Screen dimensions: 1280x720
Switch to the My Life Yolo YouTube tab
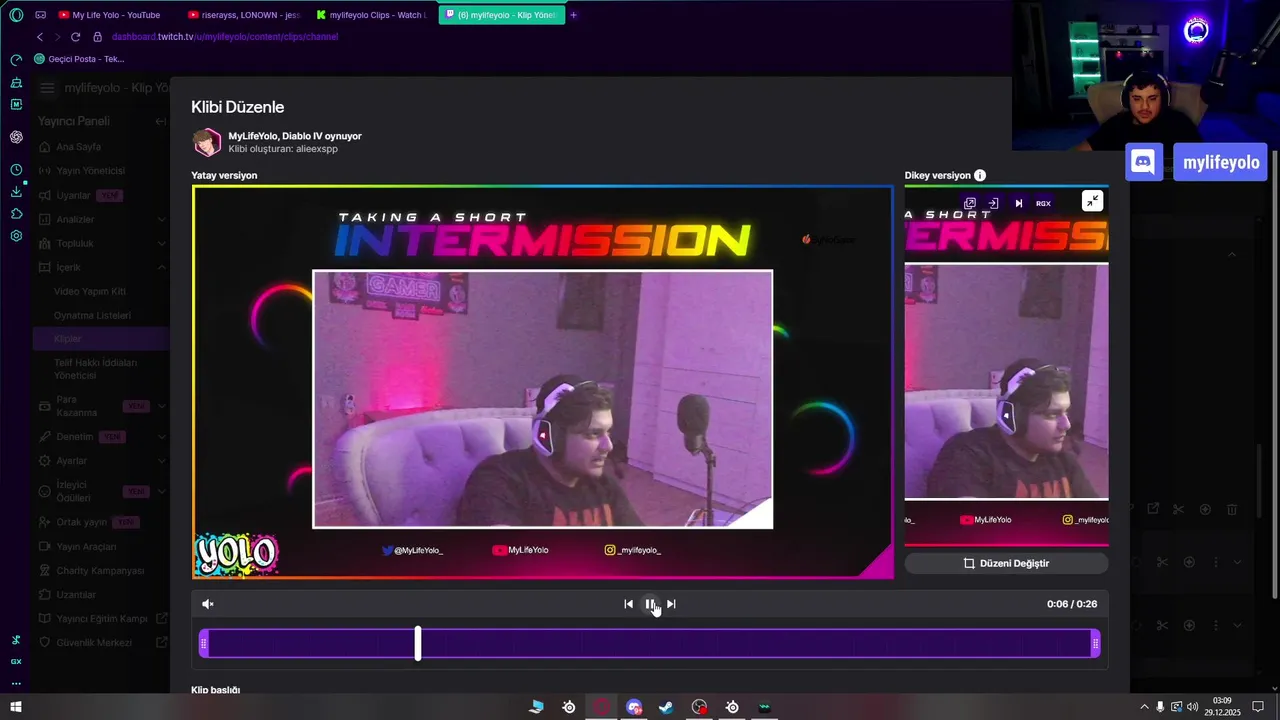[115, 15]
